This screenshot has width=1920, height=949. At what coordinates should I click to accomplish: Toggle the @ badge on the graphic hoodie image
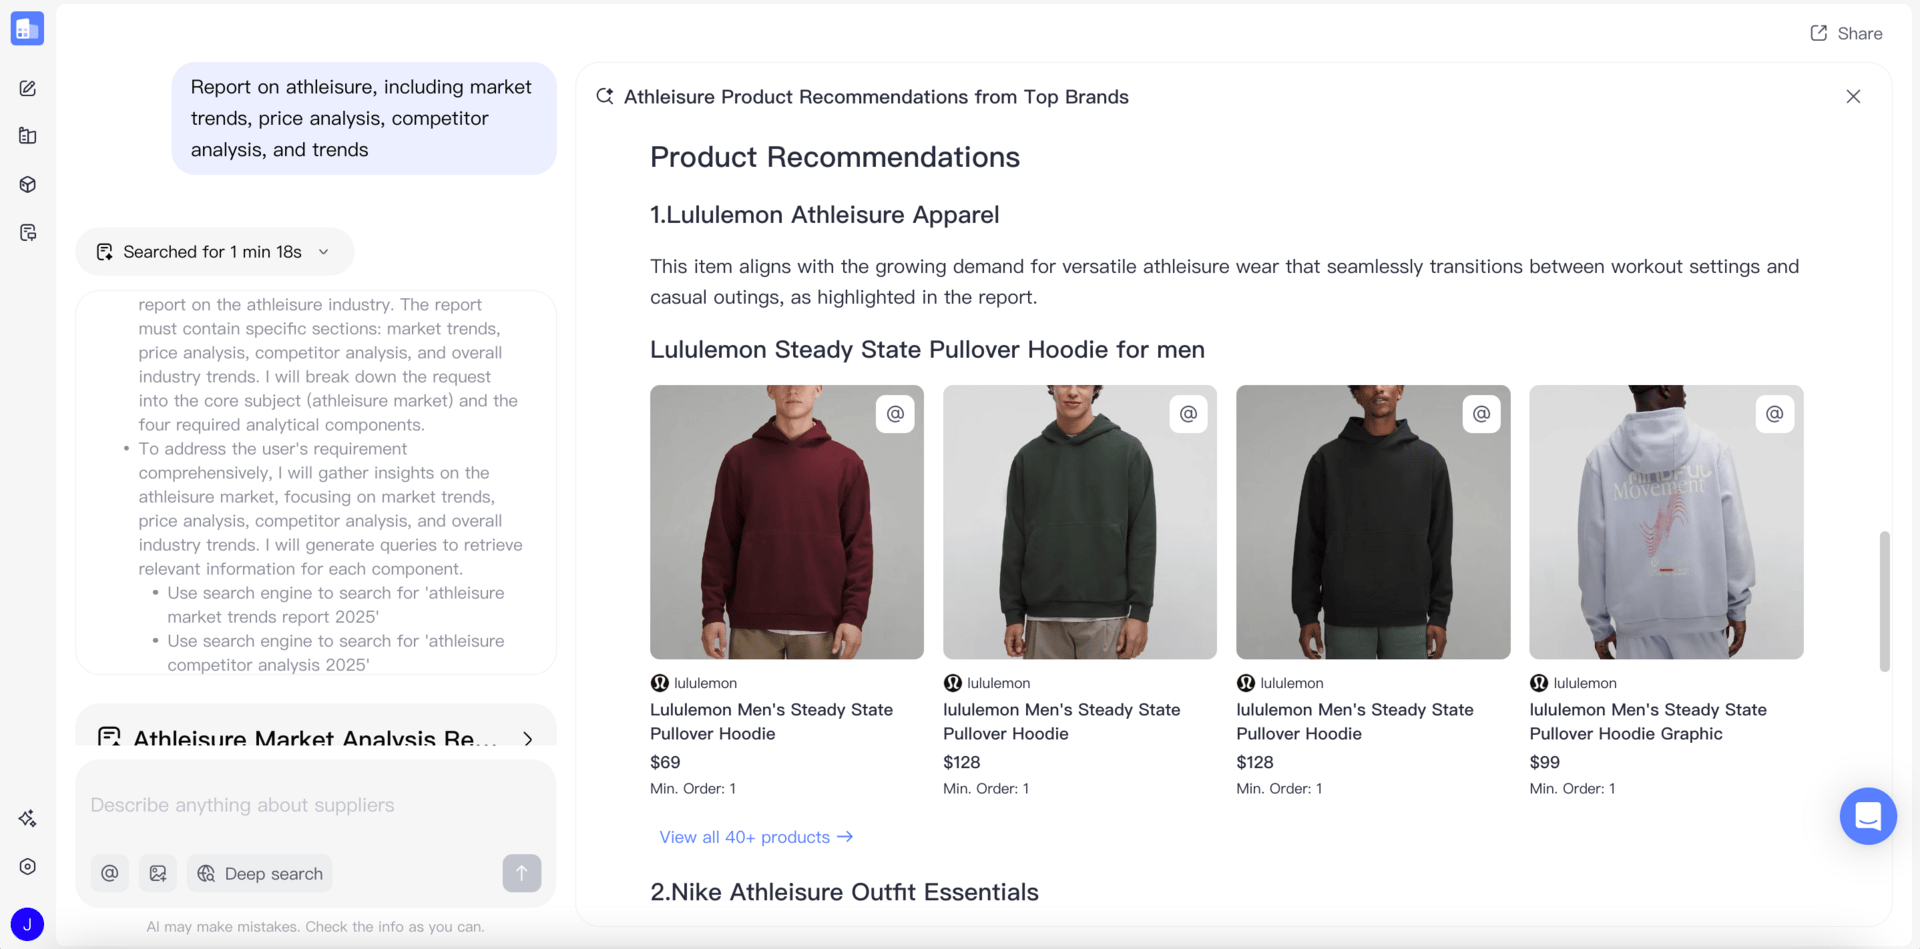click(1774, 413)
